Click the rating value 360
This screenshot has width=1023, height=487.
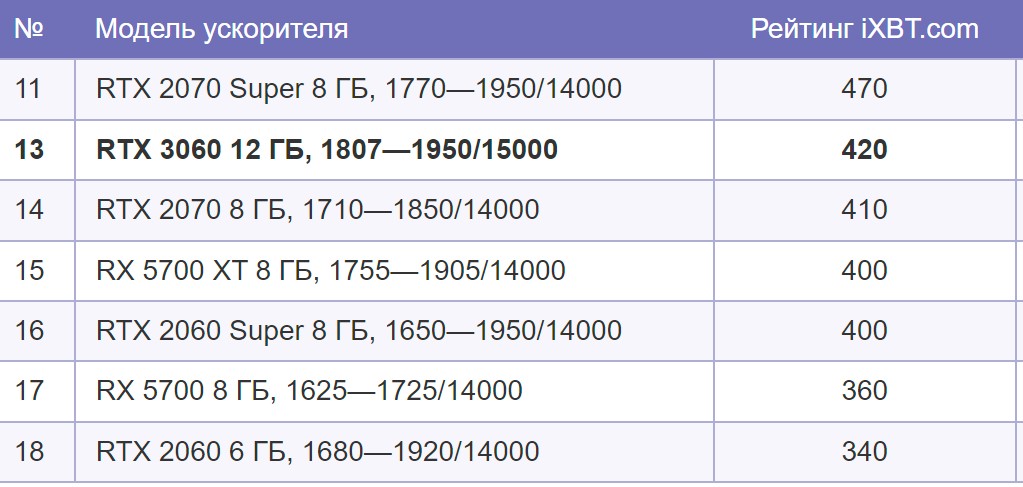(x=864, y=390)
